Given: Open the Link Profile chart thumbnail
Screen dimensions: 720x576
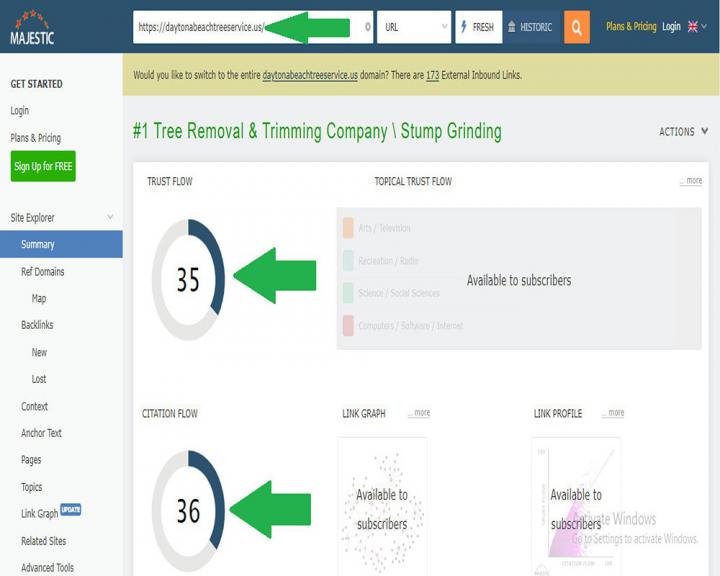Looking at the screenshot, I should click(576, 505).
